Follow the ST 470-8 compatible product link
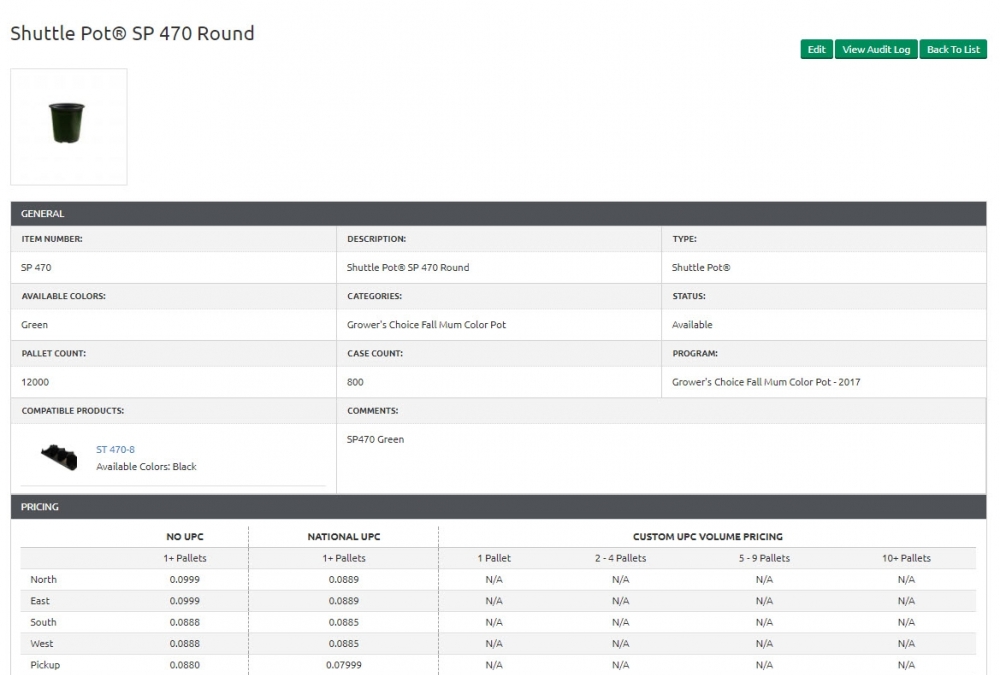 click(x=115, y=449)
